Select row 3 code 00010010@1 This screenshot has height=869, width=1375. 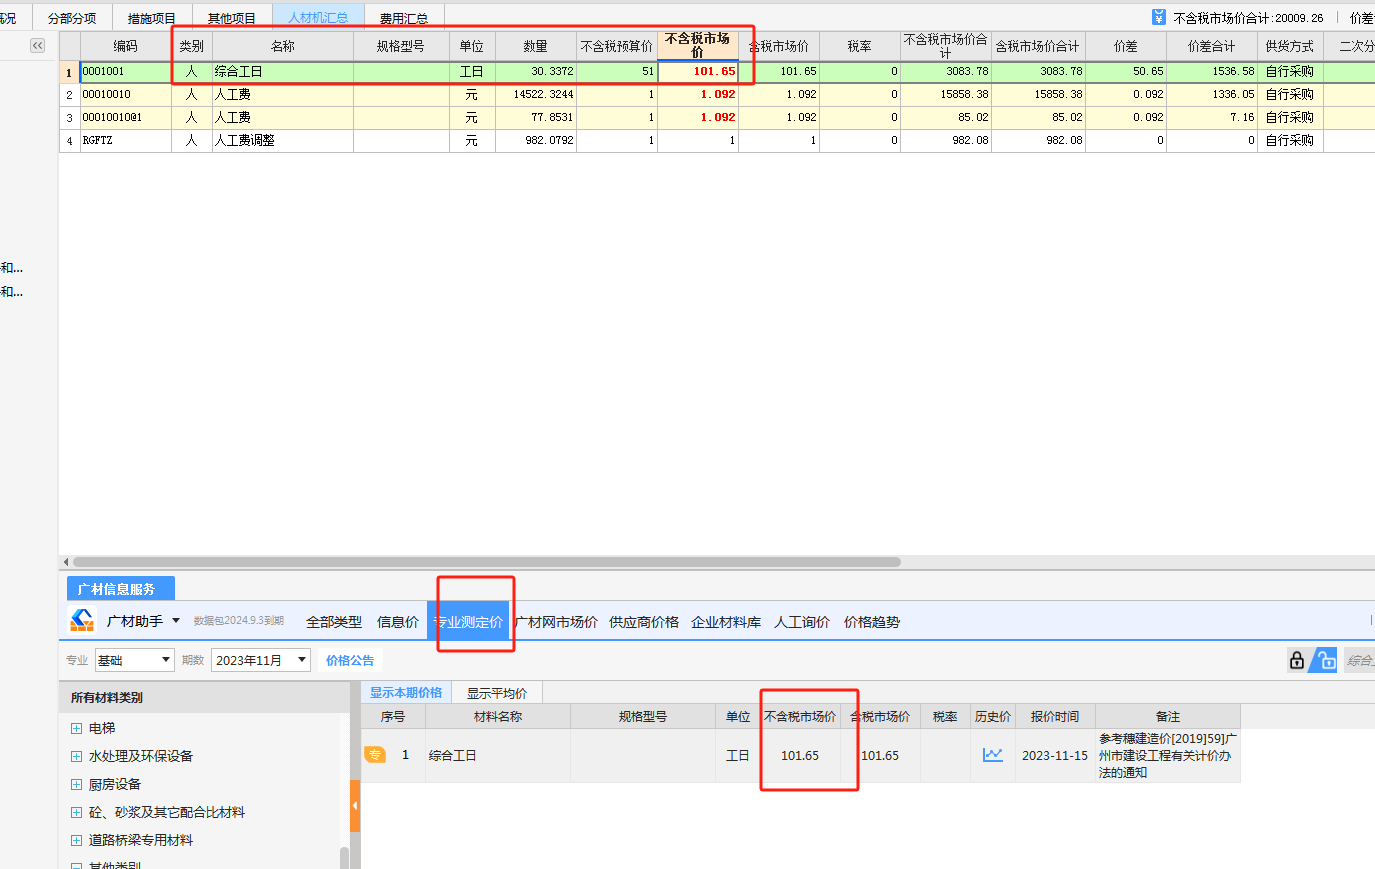(x=125, y=117)
